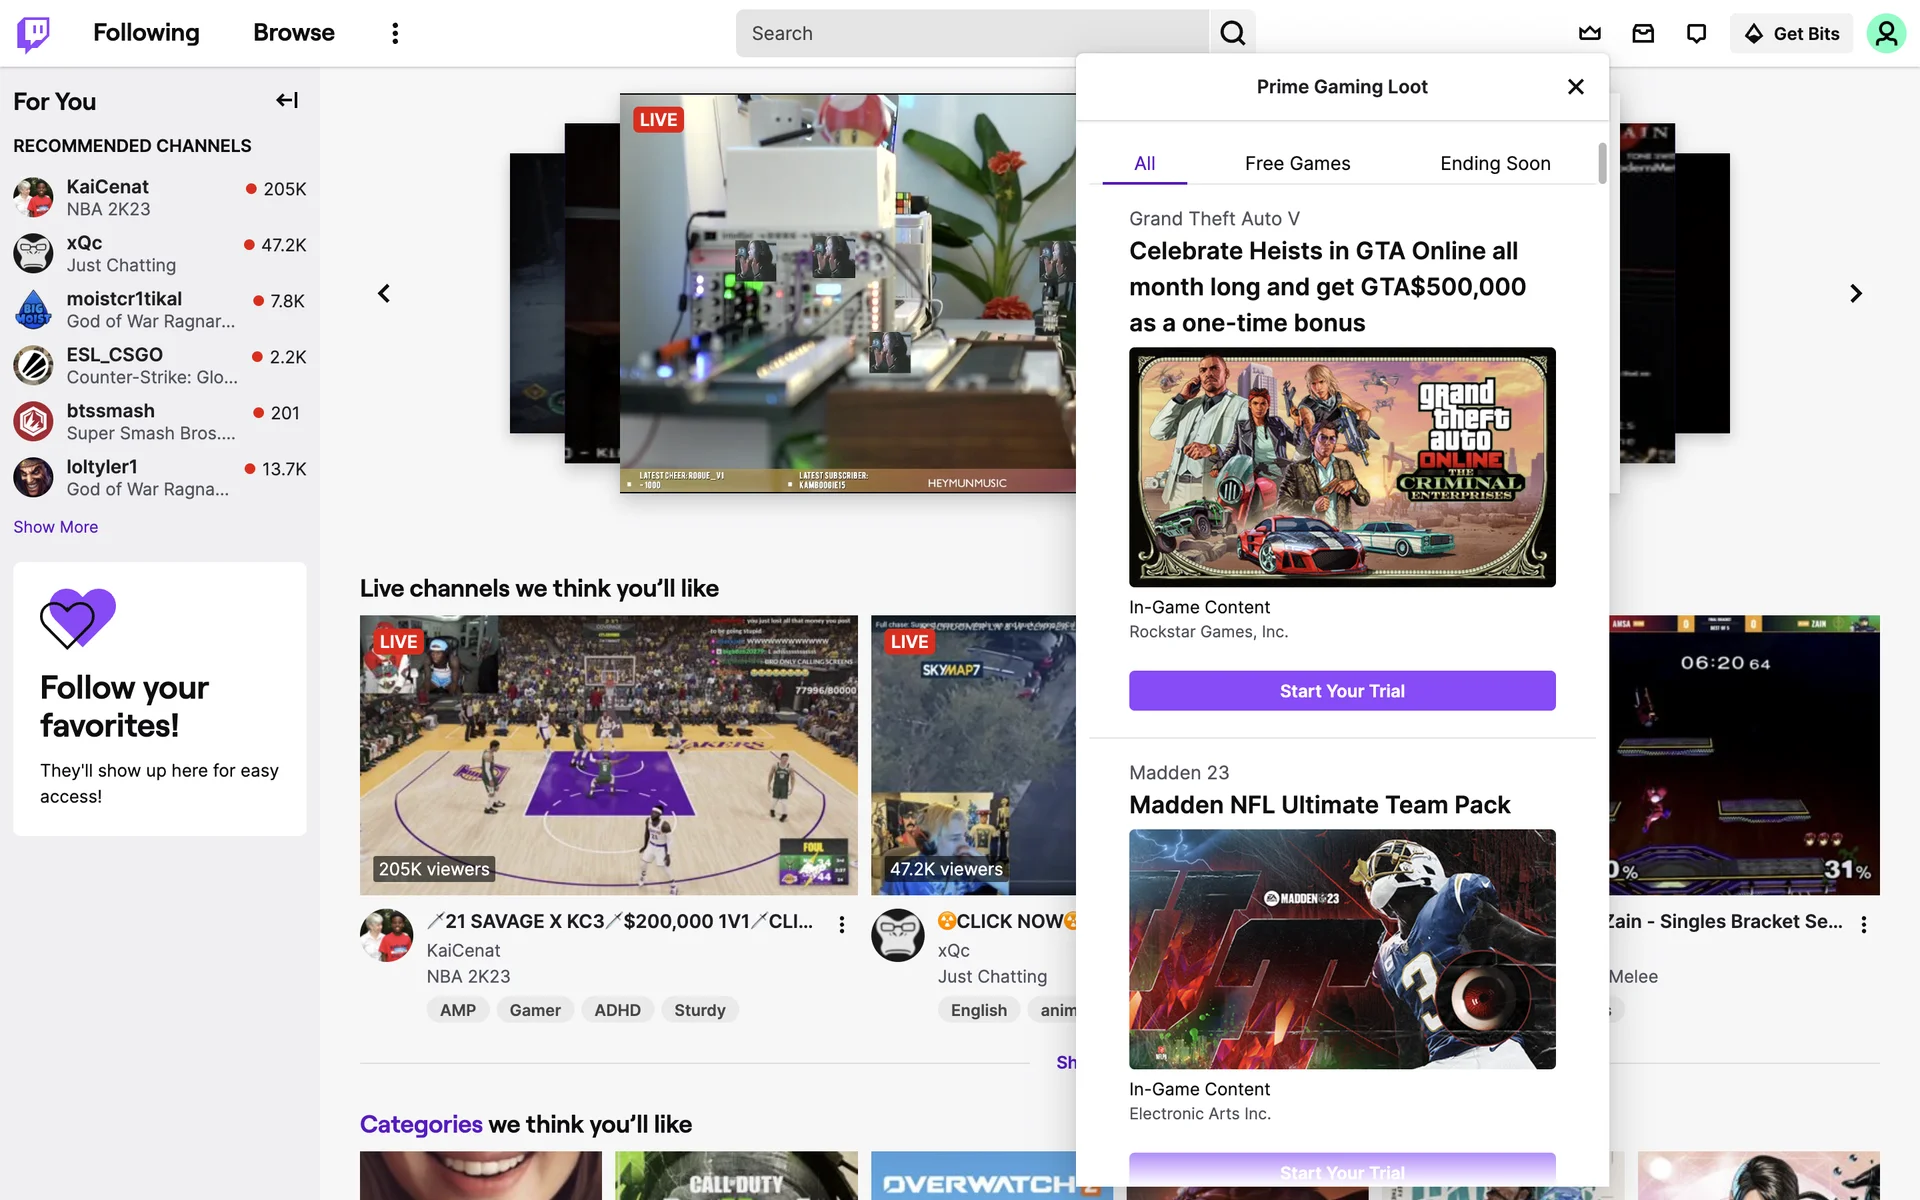Open the whispers chat icon
Viewport: 1920px width, 1200px height.
point(1696,33)
